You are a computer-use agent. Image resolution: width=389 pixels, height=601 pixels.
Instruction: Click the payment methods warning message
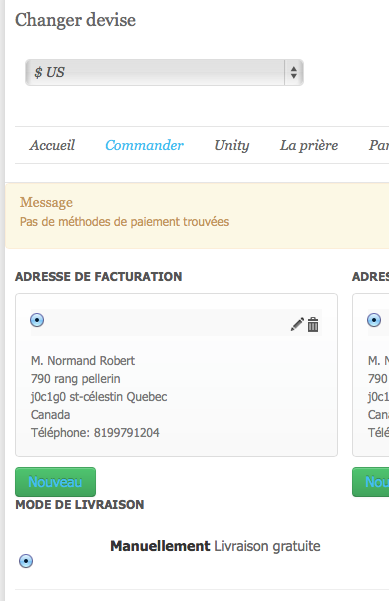[x=125, y=222]
